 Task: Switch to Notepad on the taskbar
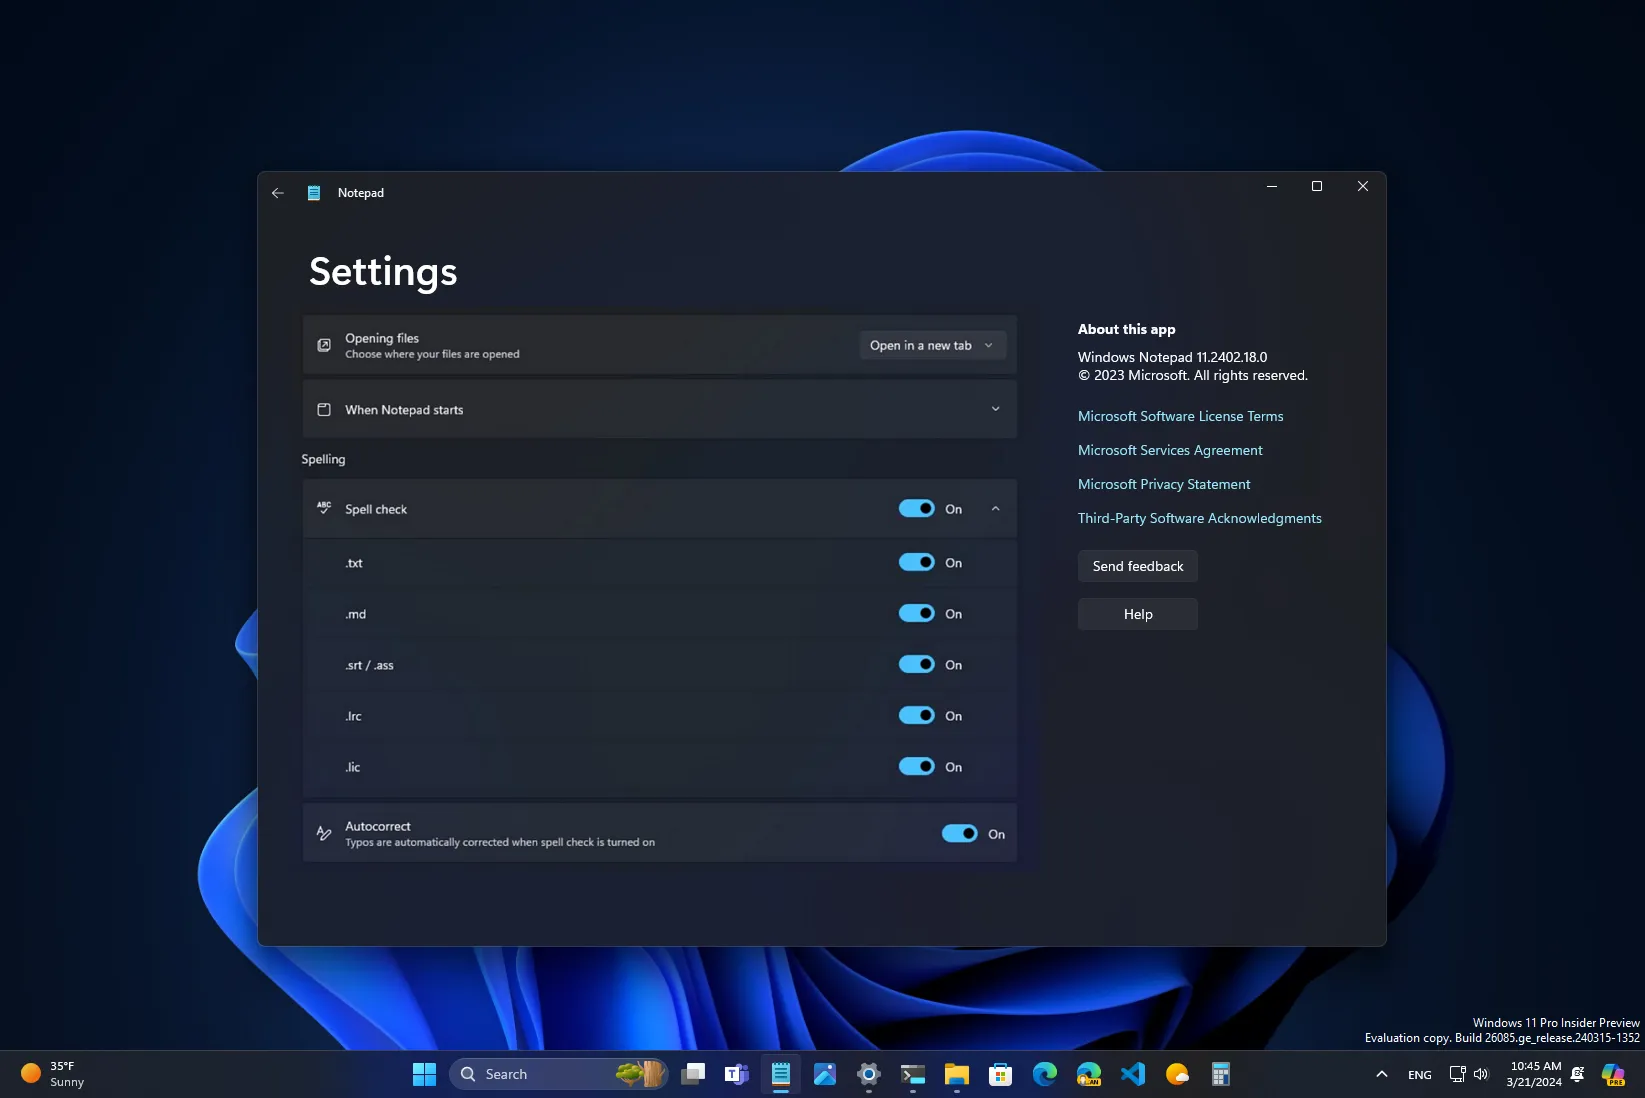coord(781,1074)
